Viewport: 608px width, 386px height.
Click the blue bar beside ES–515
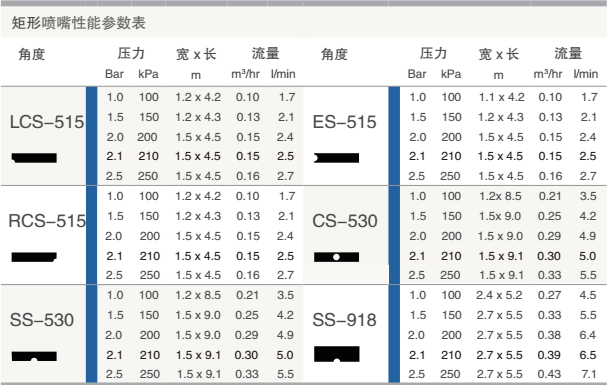394,136
